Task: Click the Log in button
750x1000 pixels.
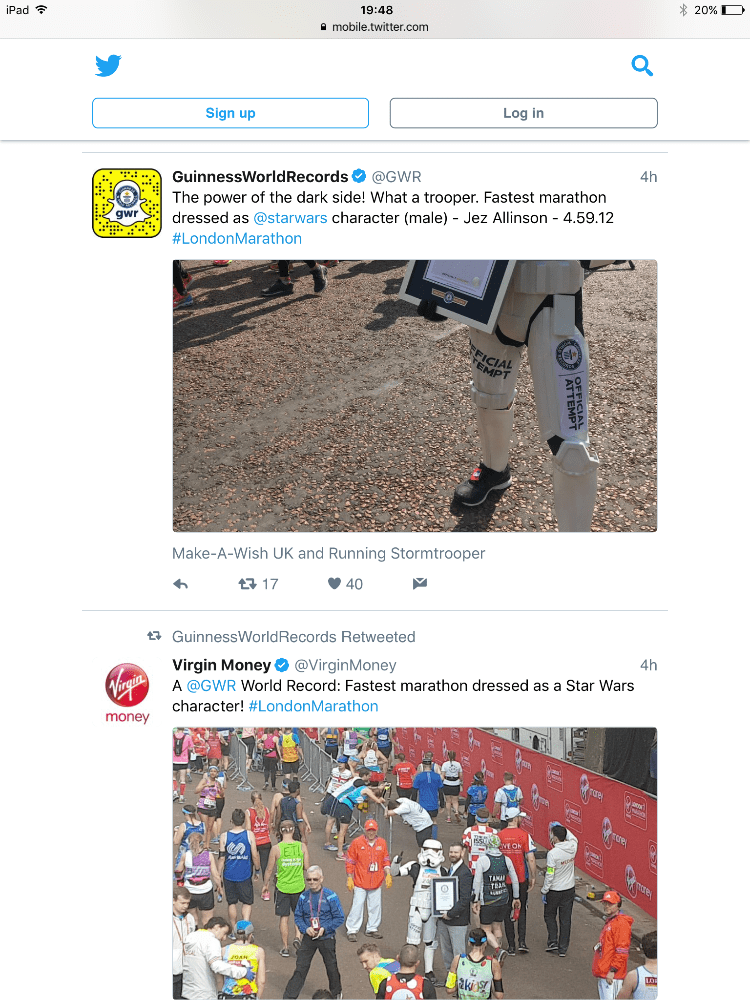Action: (x=524, y=113)
